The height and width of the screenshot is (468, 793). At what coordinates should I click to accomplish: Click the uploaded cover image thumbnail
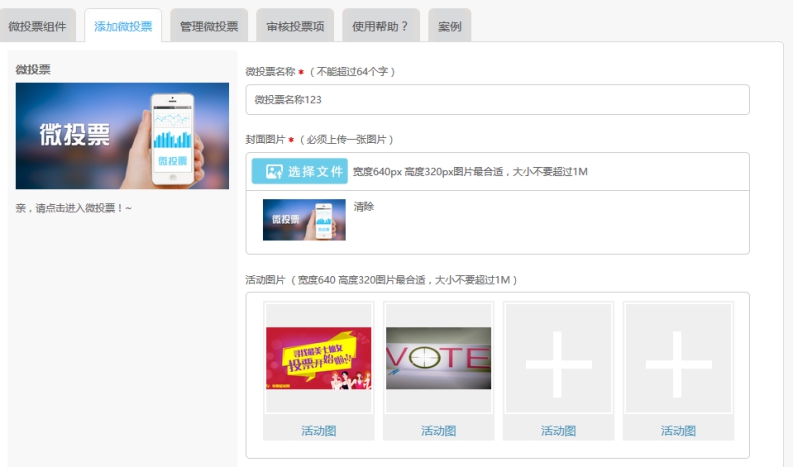[x=304, y=220]
